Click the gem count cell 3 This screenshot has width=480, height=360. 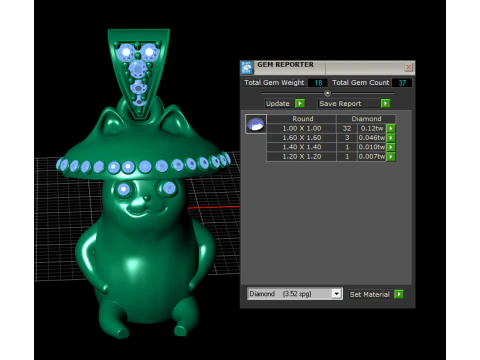[x=347, y=138]
